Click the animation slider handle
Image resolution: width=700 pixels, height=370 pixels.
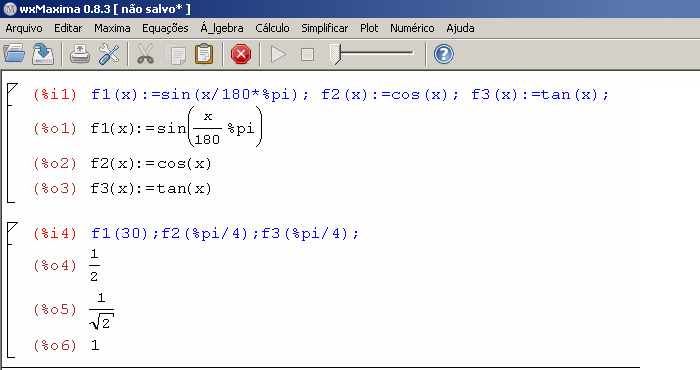[x=335, y=54]
